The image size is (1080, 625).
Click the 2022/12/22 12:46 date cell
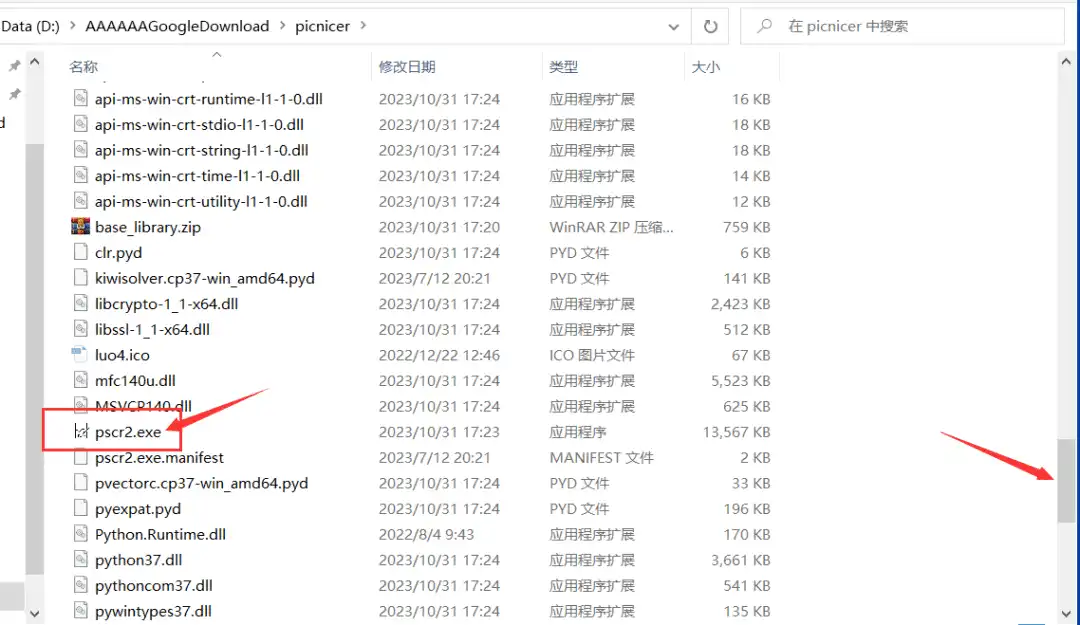439,355
